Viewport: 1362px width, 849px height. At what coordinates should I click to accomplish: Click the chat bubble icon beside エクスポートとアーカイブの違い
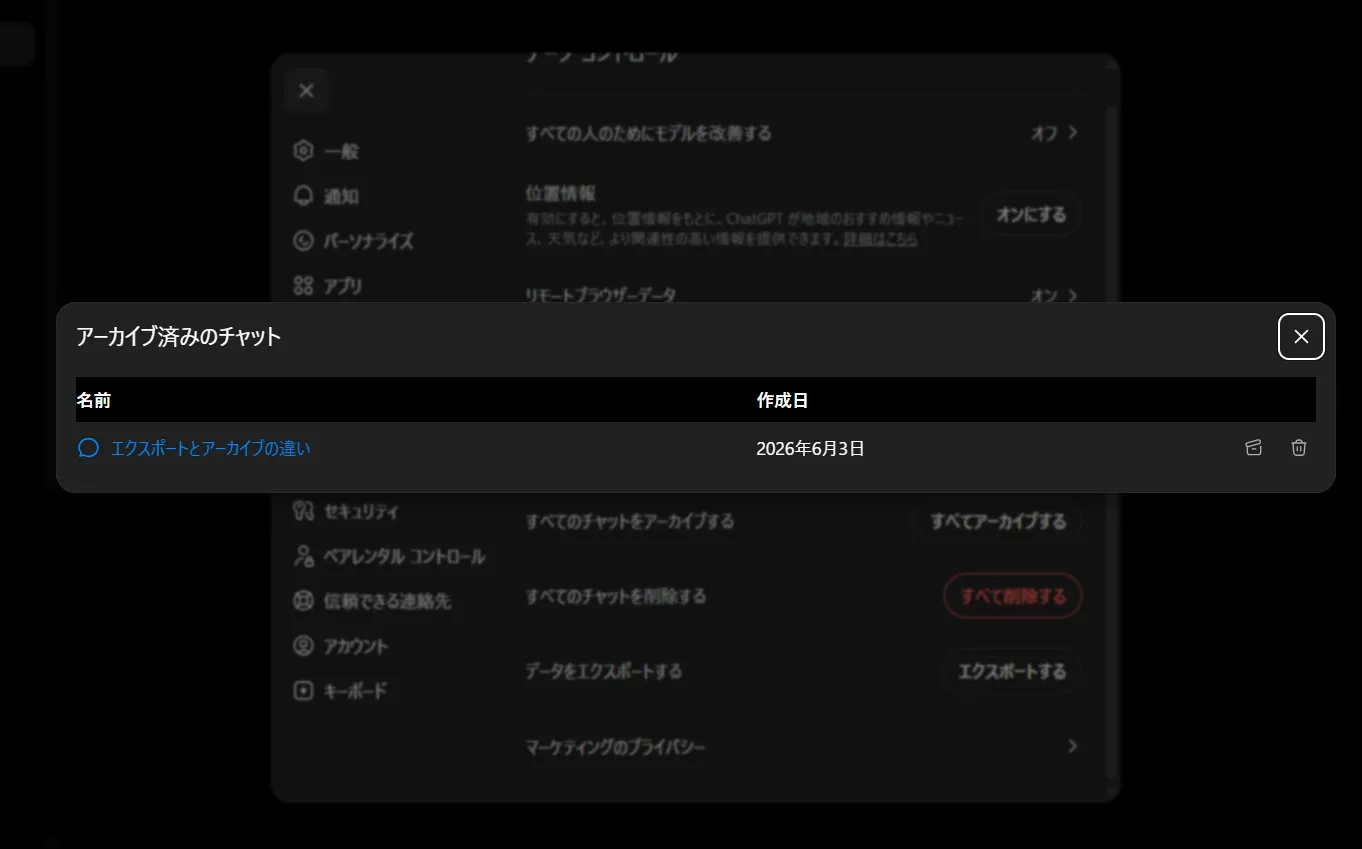(x=88, y=448)
